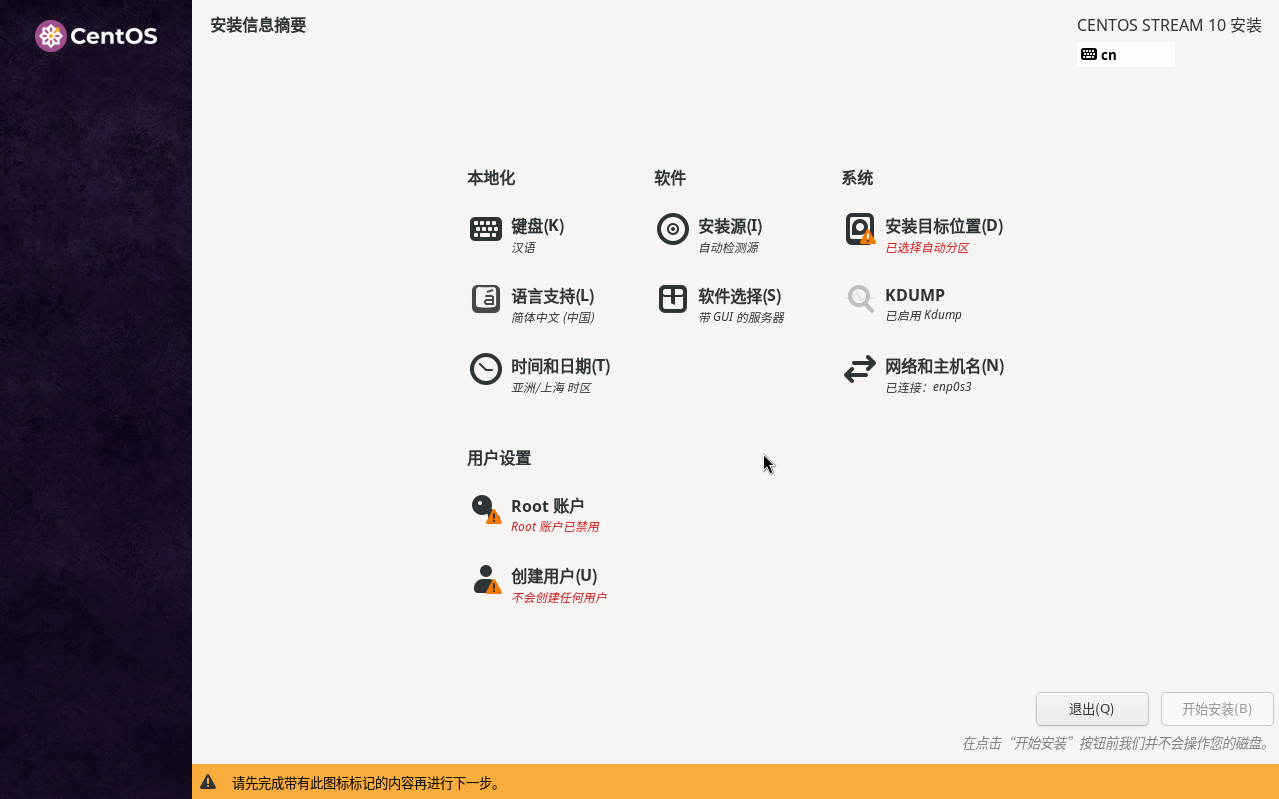Click the 系统 section heading
This screenshot has width=1279, height=799.
click(857, 178)
